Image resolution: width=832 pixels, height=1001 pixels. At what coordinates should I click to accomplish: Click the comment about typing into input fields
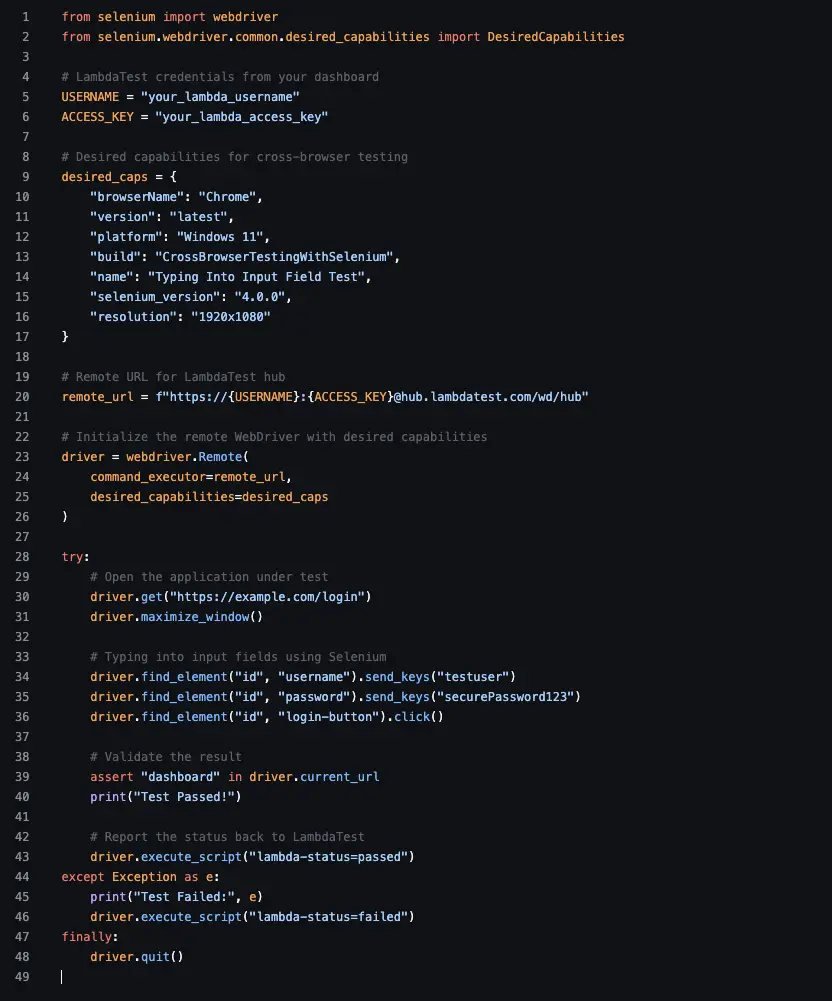coord(238,657)
